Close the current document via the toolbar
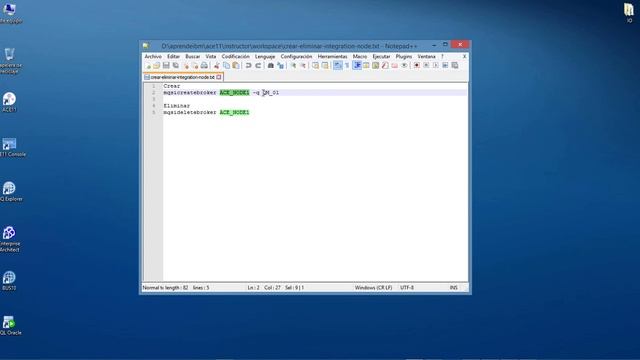640x360 pixels. tap(185, 66)
